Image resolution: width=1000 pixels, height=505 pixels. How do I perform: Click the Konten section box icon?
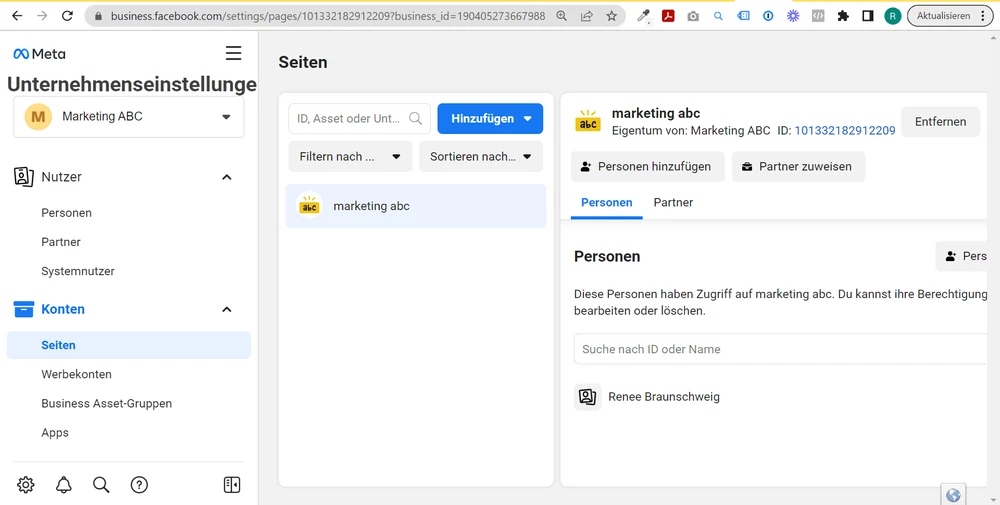click(24, 309)
